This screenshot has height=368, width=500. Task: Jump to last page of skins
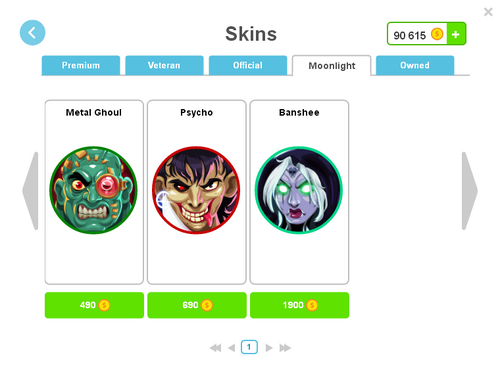(285, 348)
